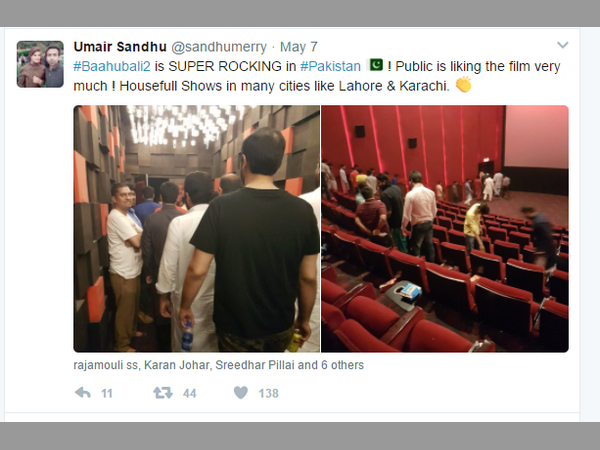Click the @sandhumerry handle
This screenshot has width=600, height=450.
click(219, 47)
